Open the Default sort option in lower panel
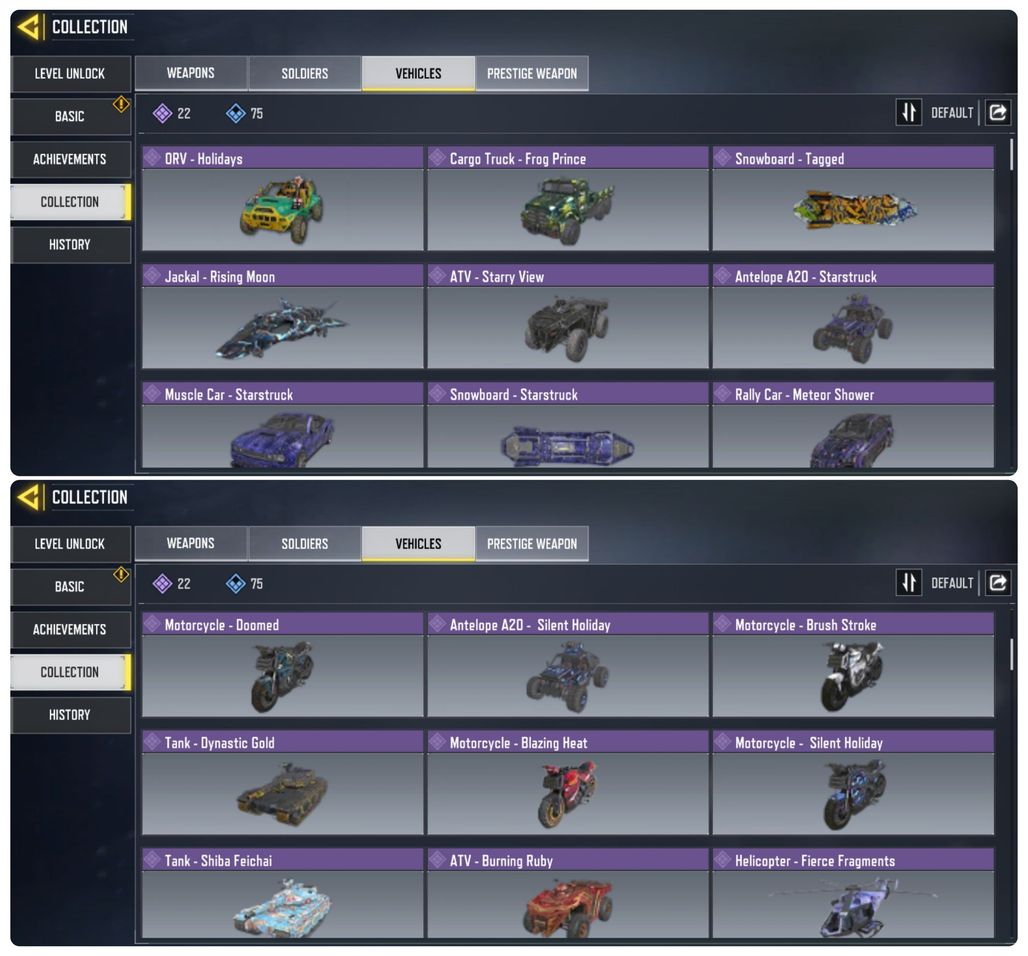Screen dimensions: 1028x956 tap(952, 583)
